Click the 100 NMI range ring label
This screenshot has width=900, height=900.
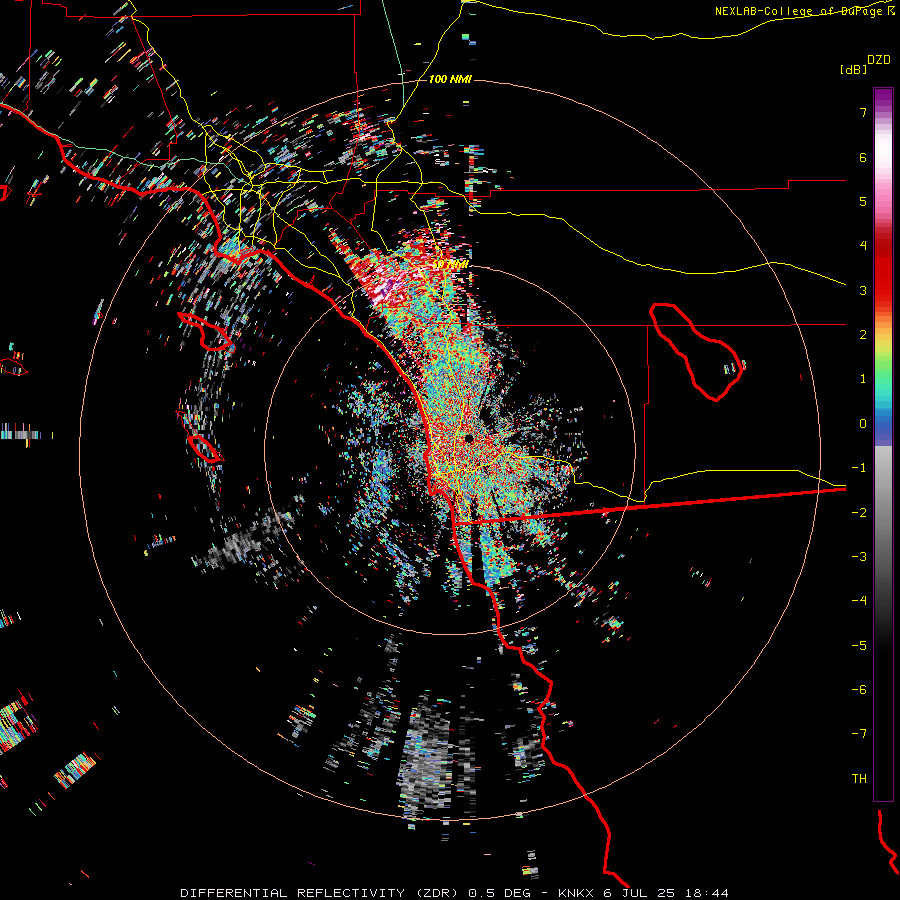click(450, 79)
